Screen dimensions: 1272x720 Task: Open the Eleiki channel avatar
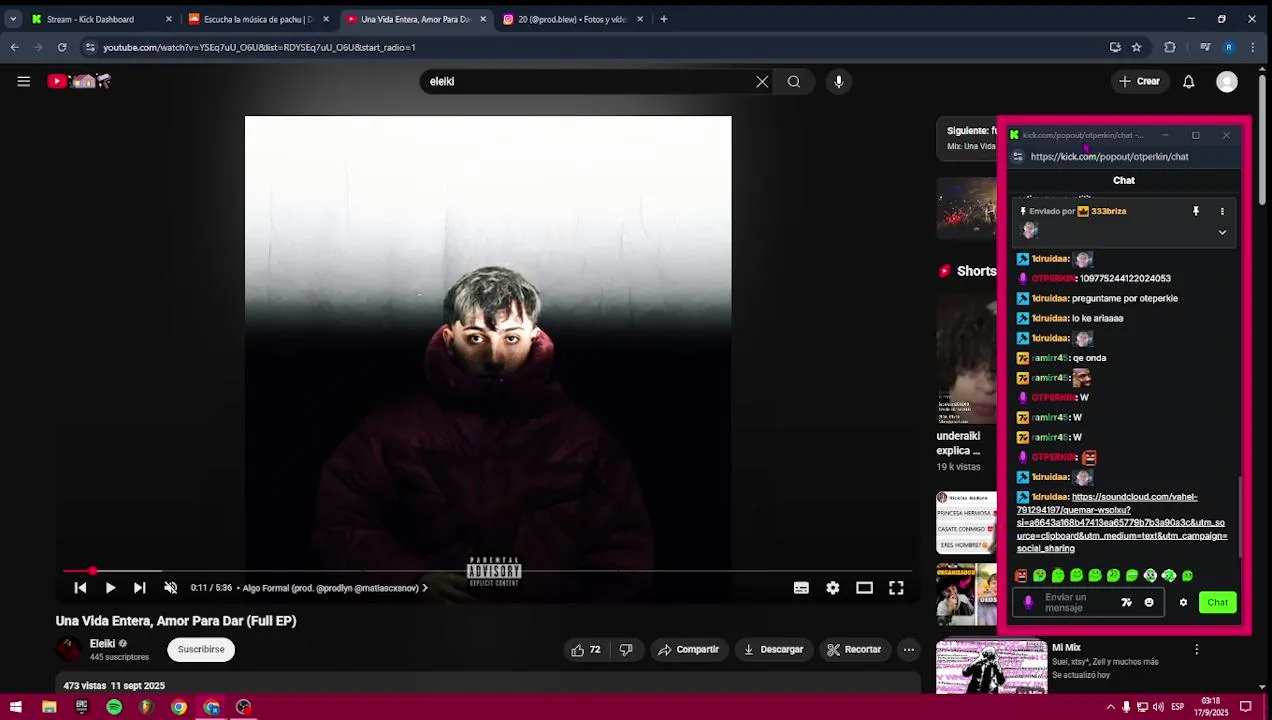coord(68,649)
